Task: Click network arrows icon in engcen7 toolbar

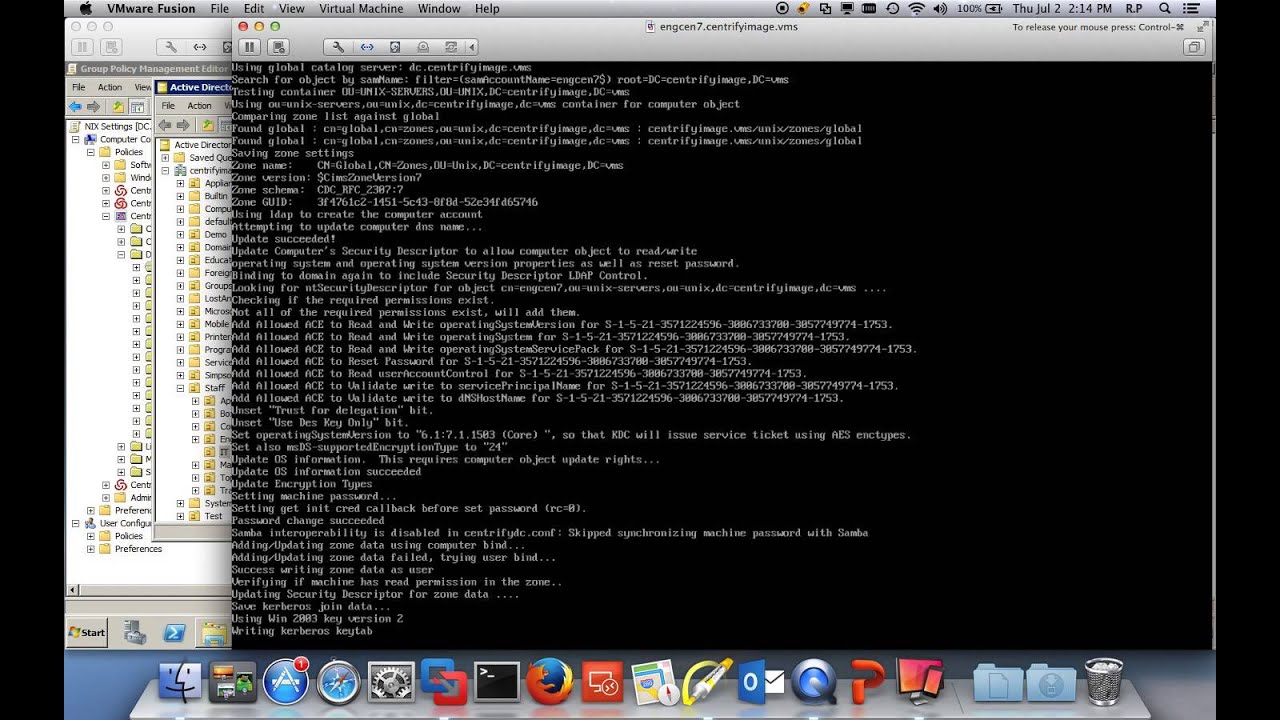Action: point(367,47)
